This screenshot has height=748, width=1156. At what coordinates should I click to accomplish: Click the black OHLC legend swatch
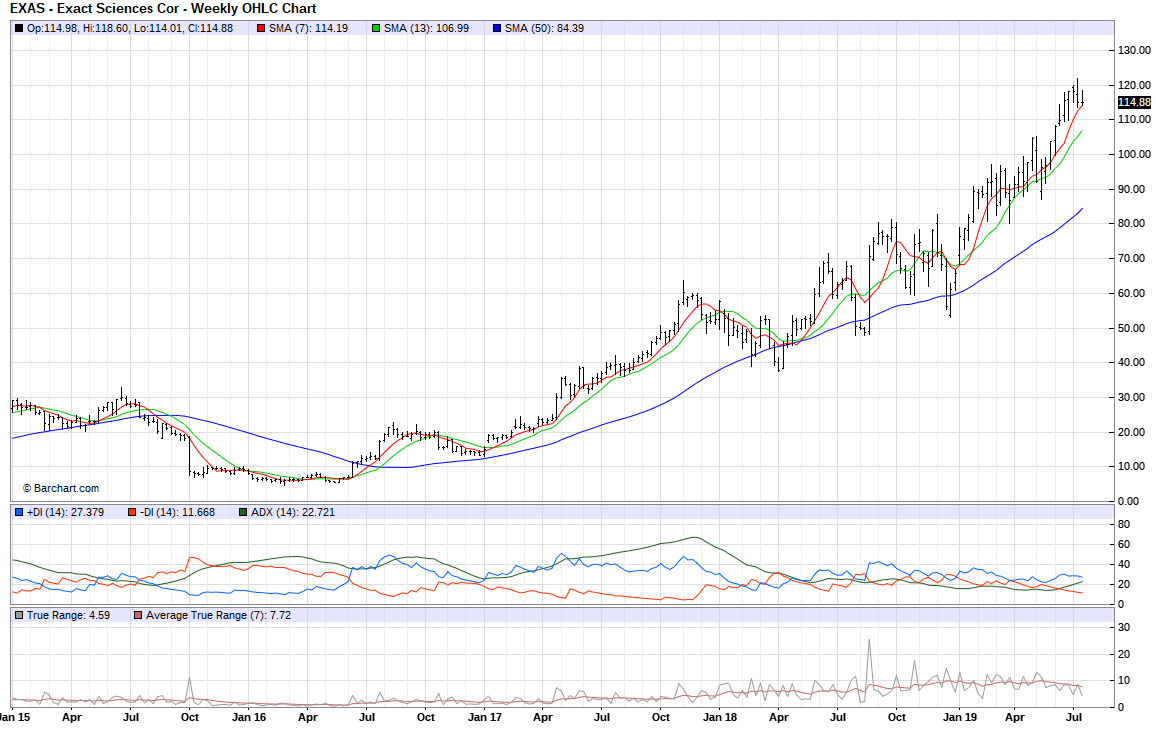19,28
